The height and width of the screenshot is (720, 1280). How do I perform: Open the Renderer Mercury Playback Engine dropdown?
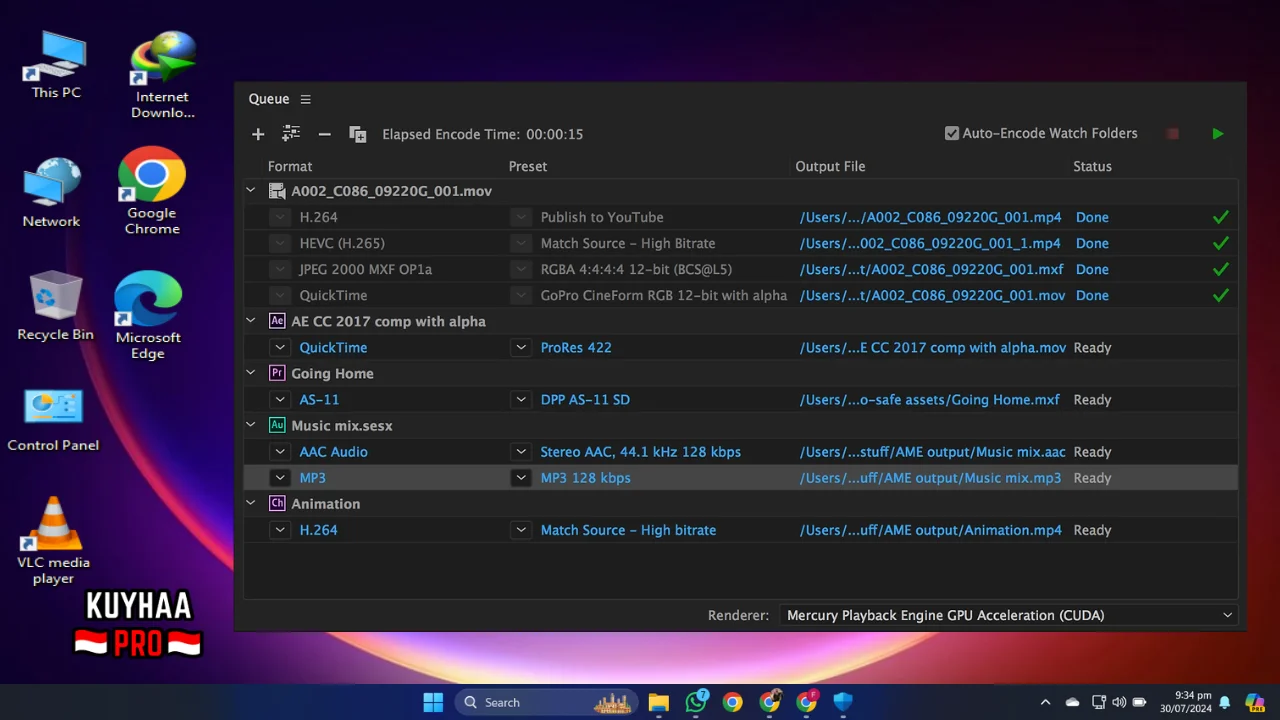[1009, 615]
